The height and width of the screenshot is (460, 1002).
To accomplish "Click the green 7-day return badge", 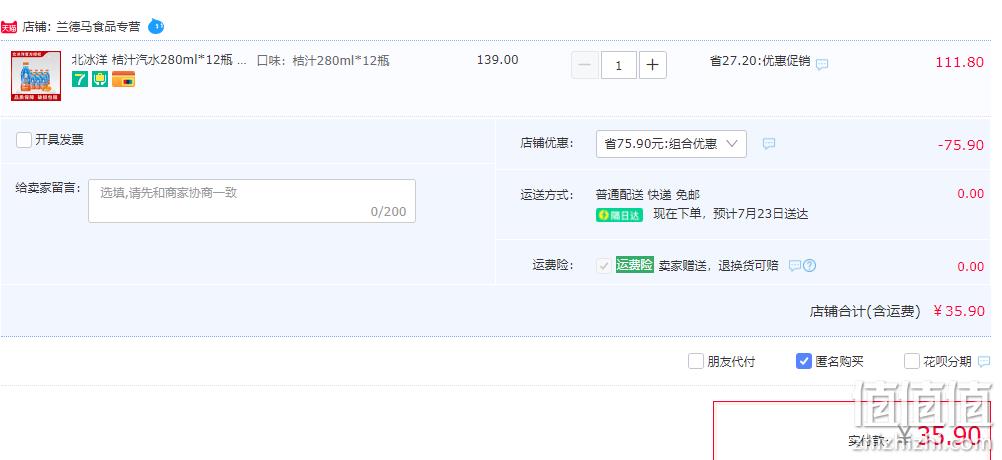I will (x=80, y=79).
